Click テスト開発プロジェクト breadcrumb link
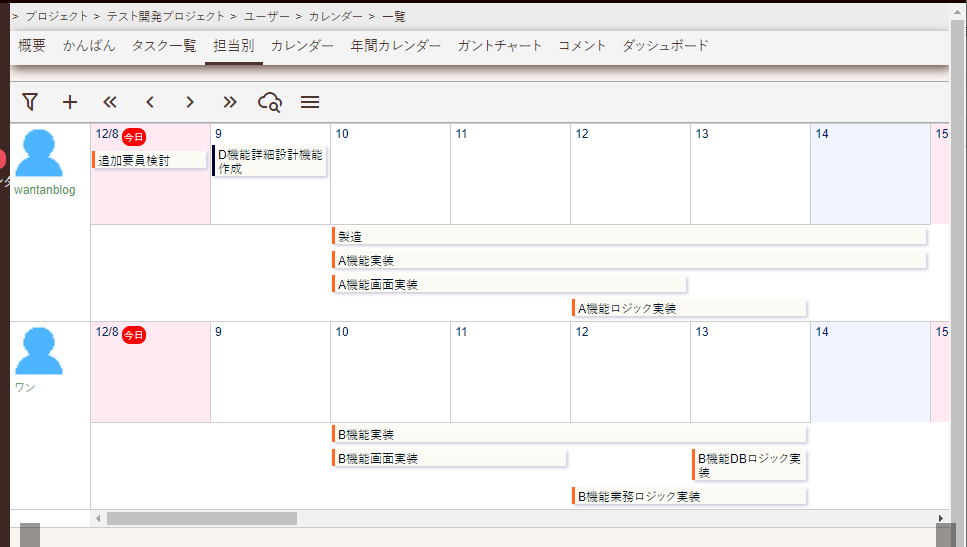 (x=166, y=17)
